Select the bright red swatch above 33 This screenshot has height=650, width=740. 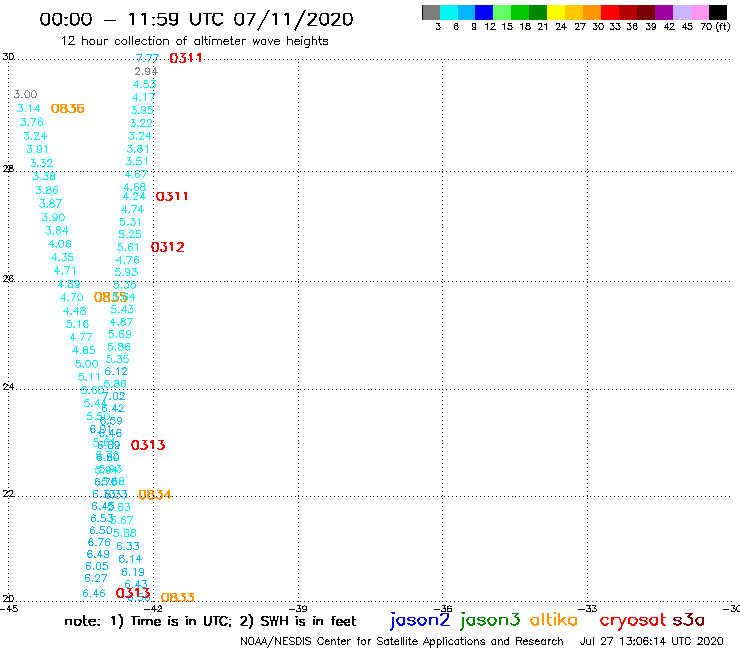610,12
